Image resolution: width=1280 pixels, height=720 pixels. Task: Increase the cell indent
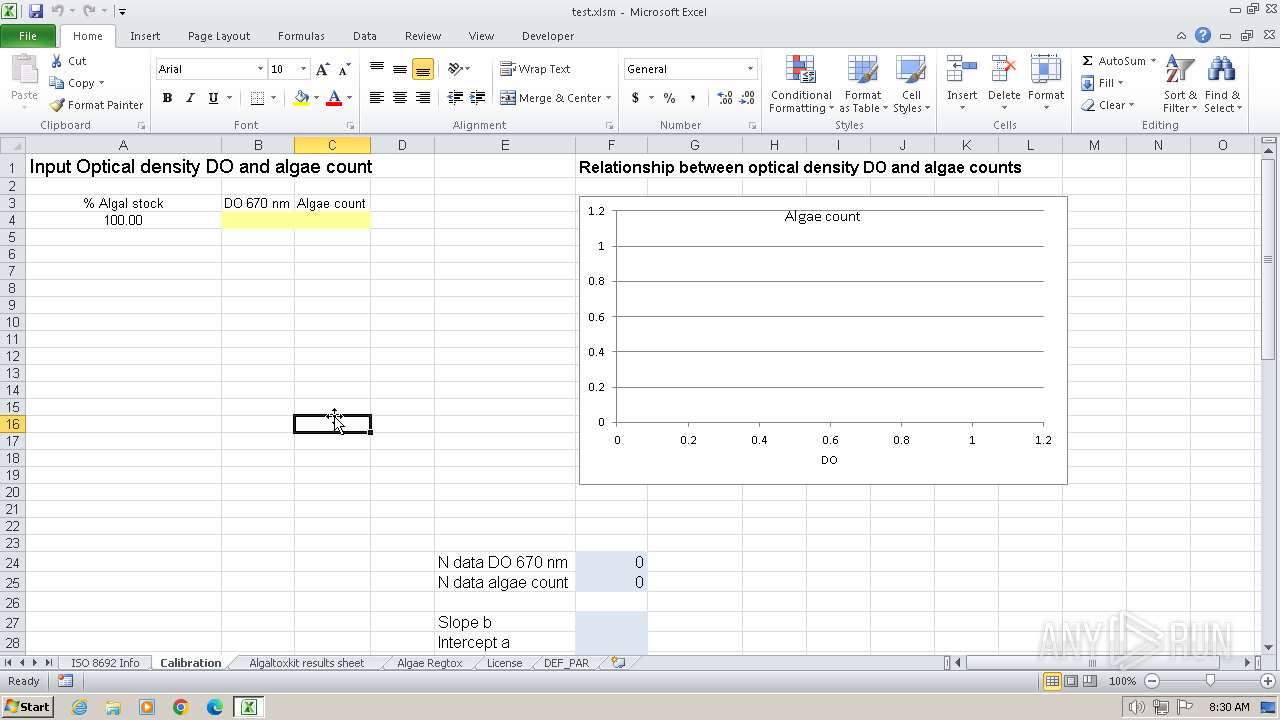(478, 98)
